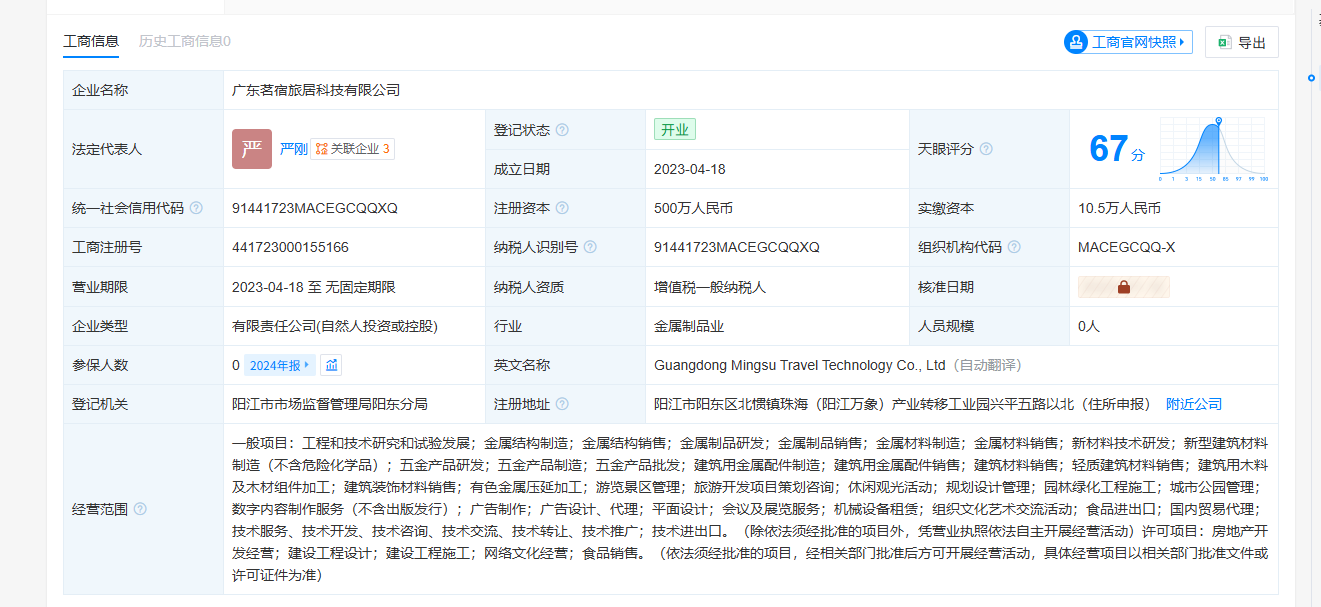The height and width of the screenshot is (607, 1321).
Task: Open the insured-count trend chart icon
Action: pos(331,365)
